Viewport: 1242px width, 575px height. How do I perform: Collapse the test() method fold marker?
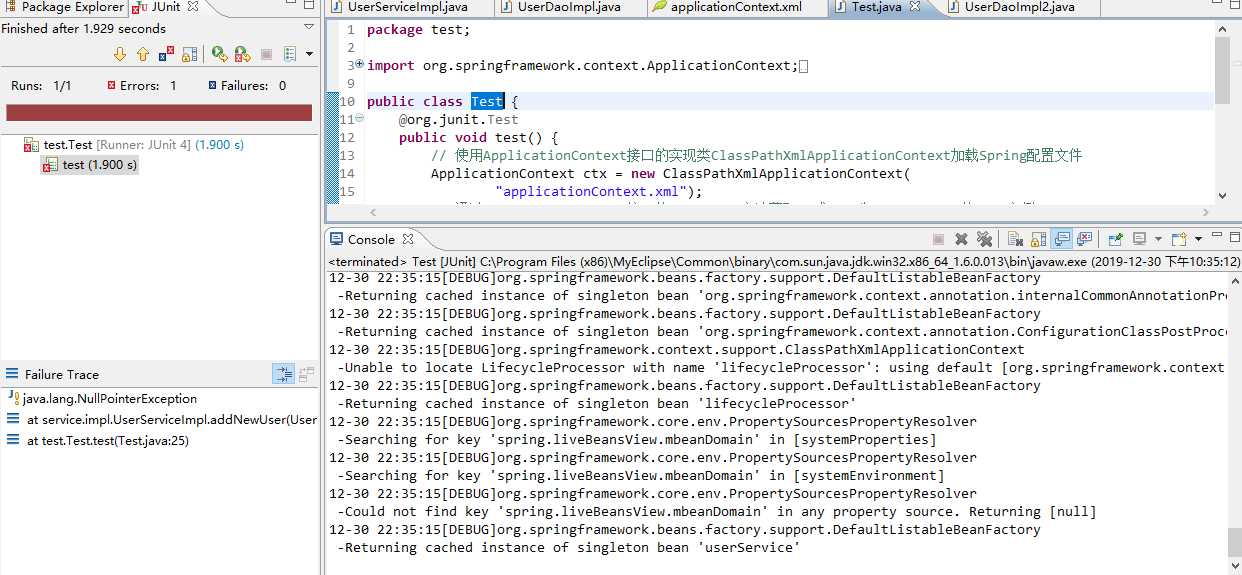pos(360,119)
